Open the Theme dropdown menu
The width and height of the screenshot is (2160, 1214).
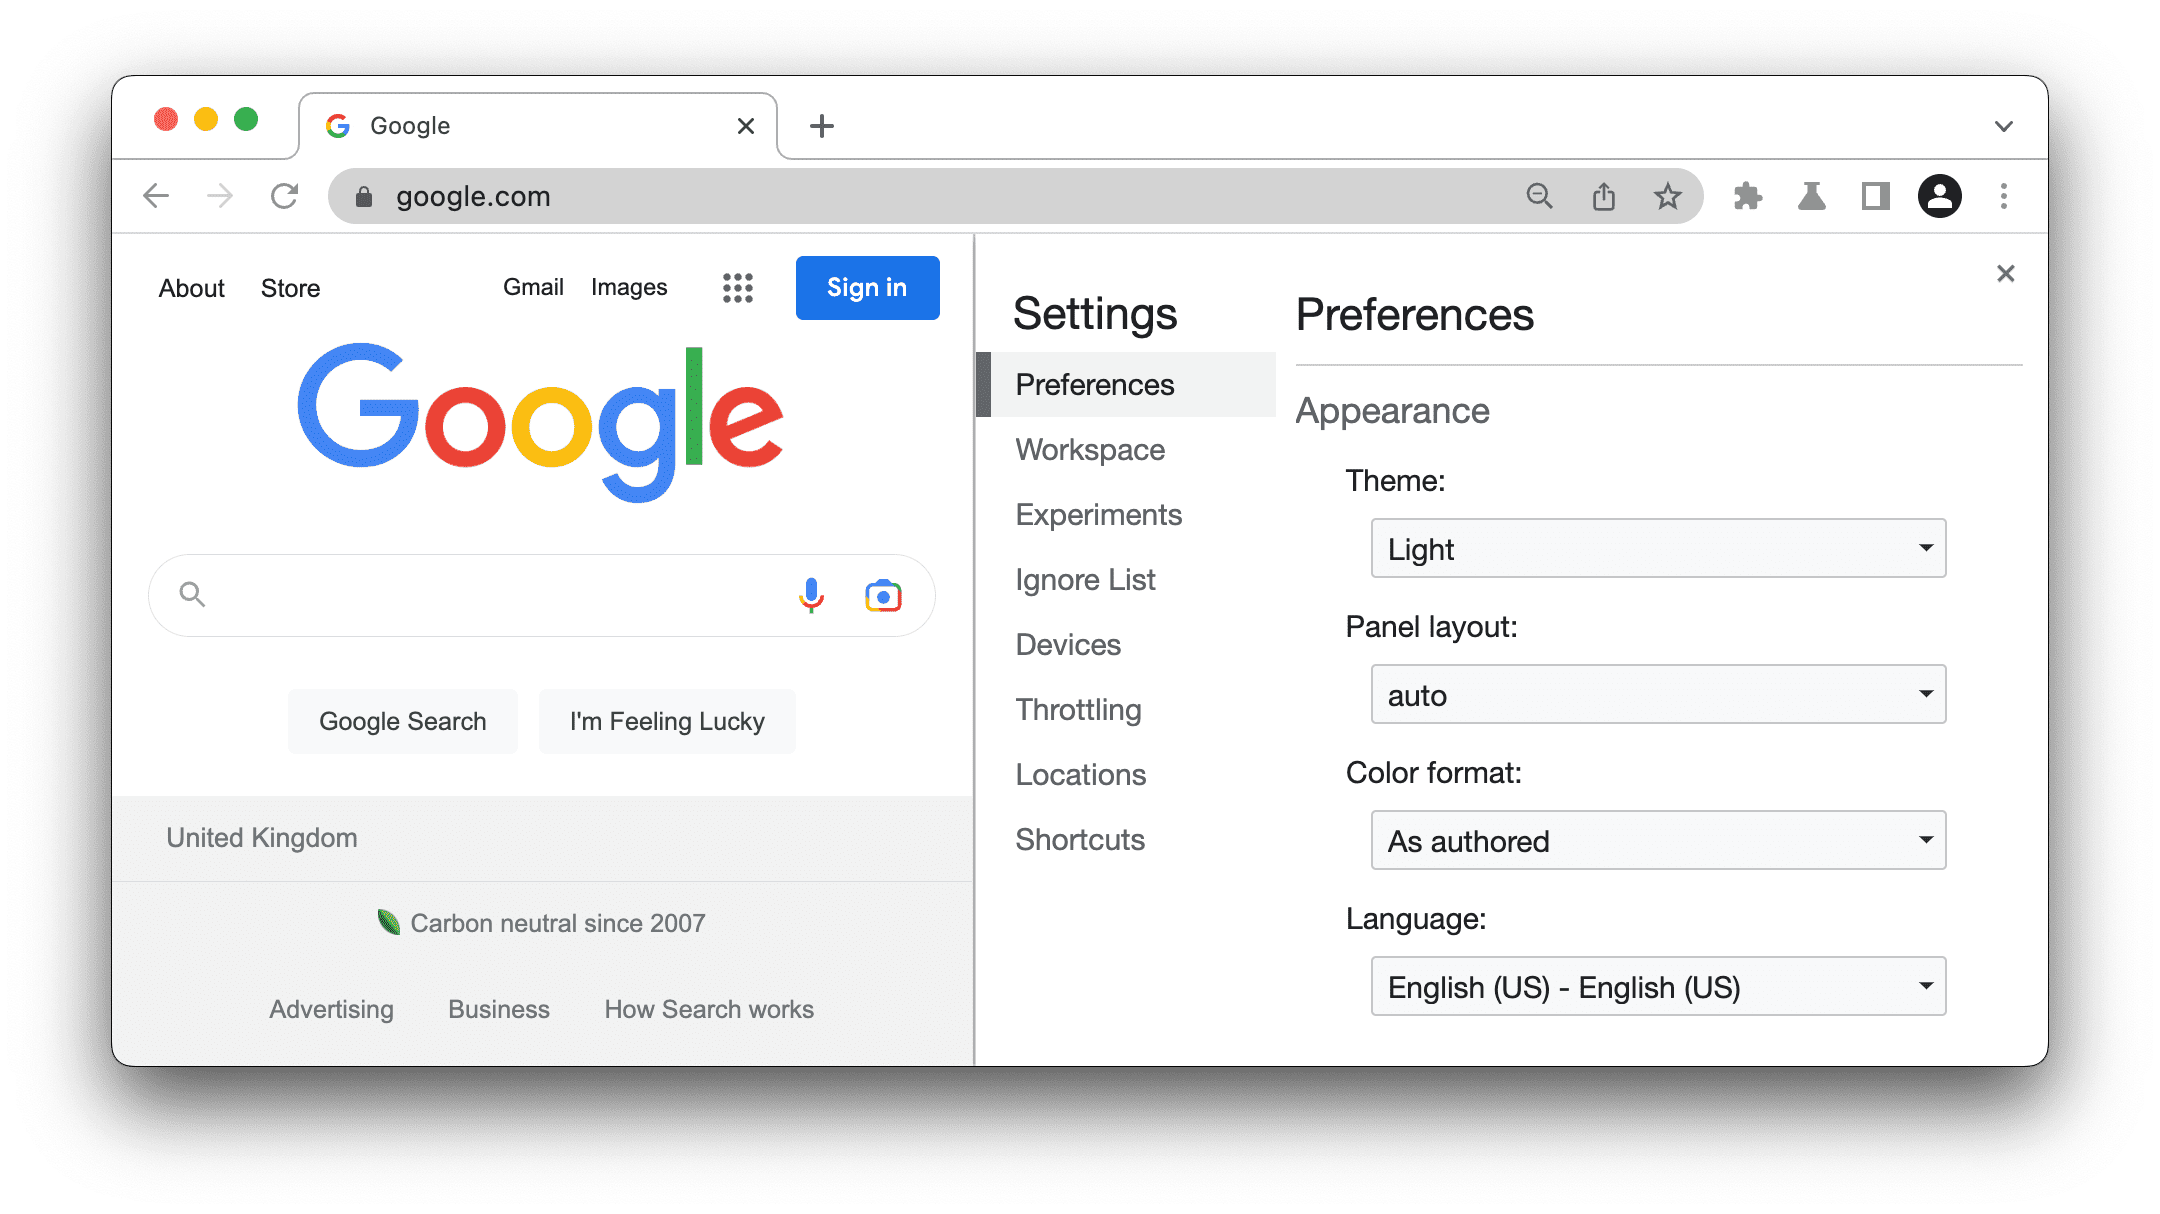[1656, 546]
